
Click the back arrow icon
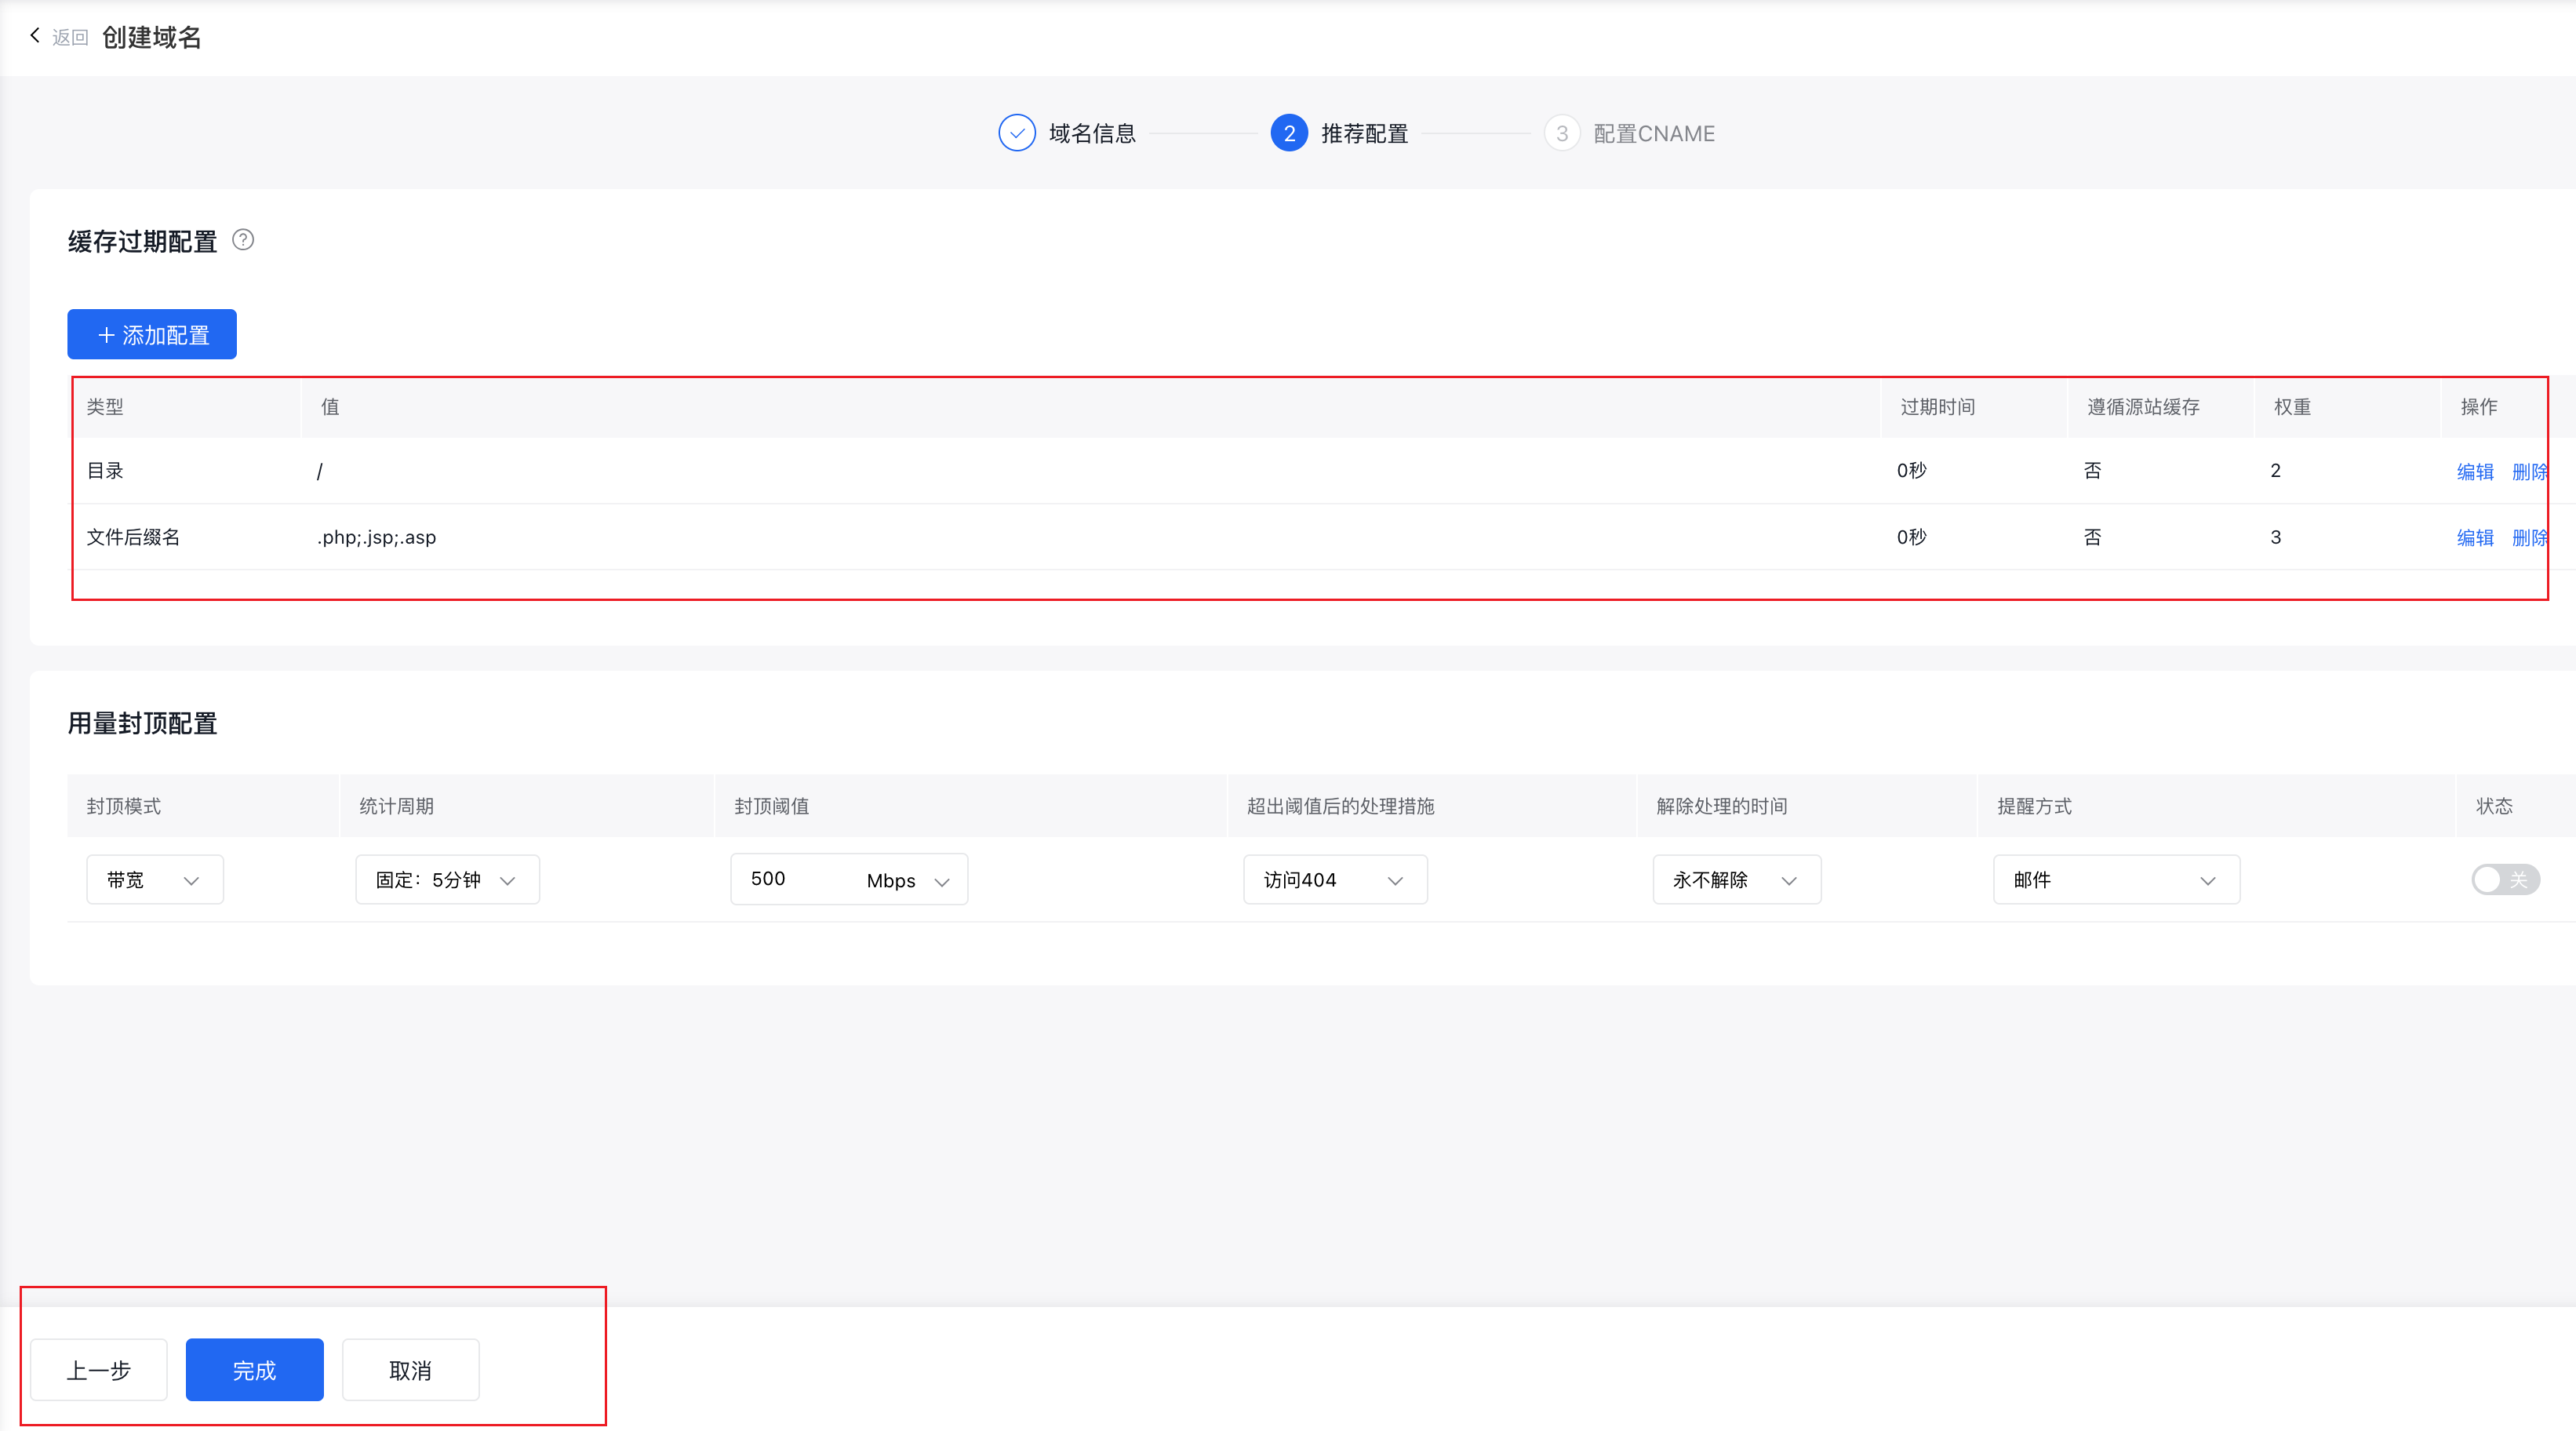coord(35,36)
